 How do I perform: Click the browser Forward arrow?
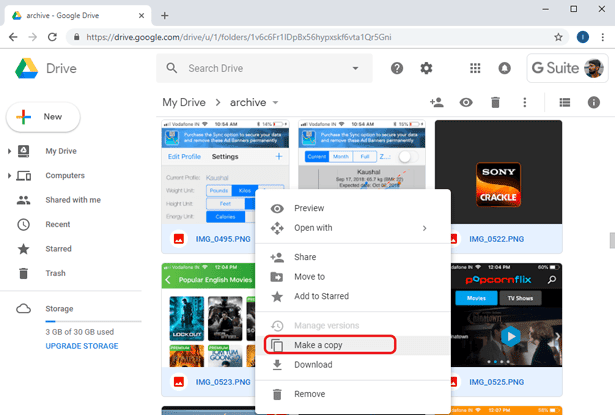33,37
